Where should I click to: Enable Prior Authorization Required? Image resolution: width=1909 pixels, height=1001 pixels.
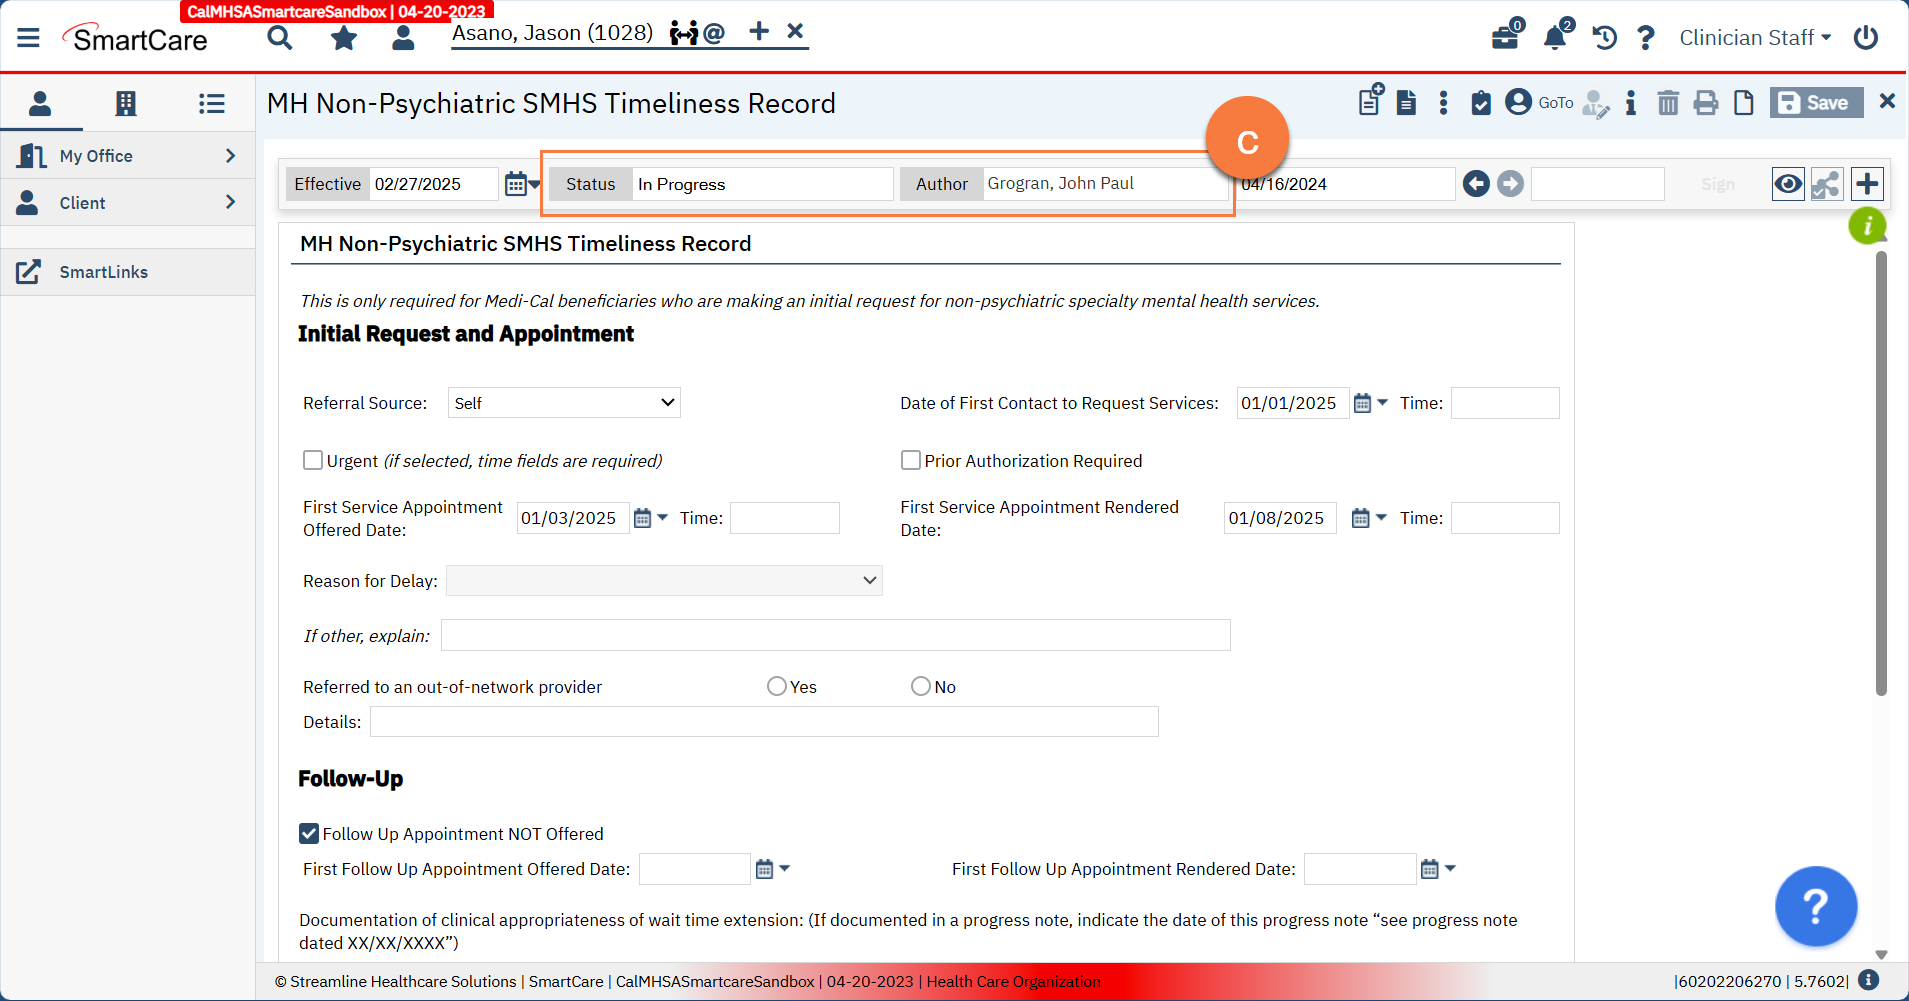pyautogui.click(x=911, y=460)
